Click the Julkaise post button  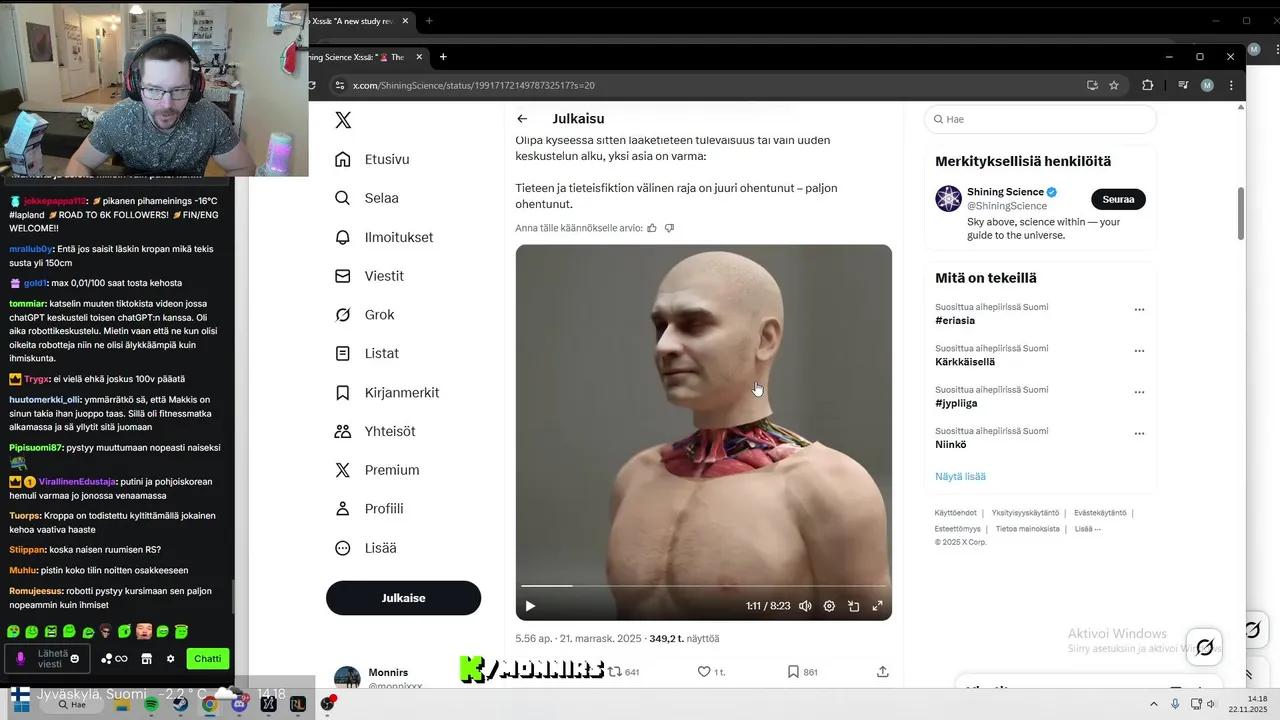[x=403, y=598]
